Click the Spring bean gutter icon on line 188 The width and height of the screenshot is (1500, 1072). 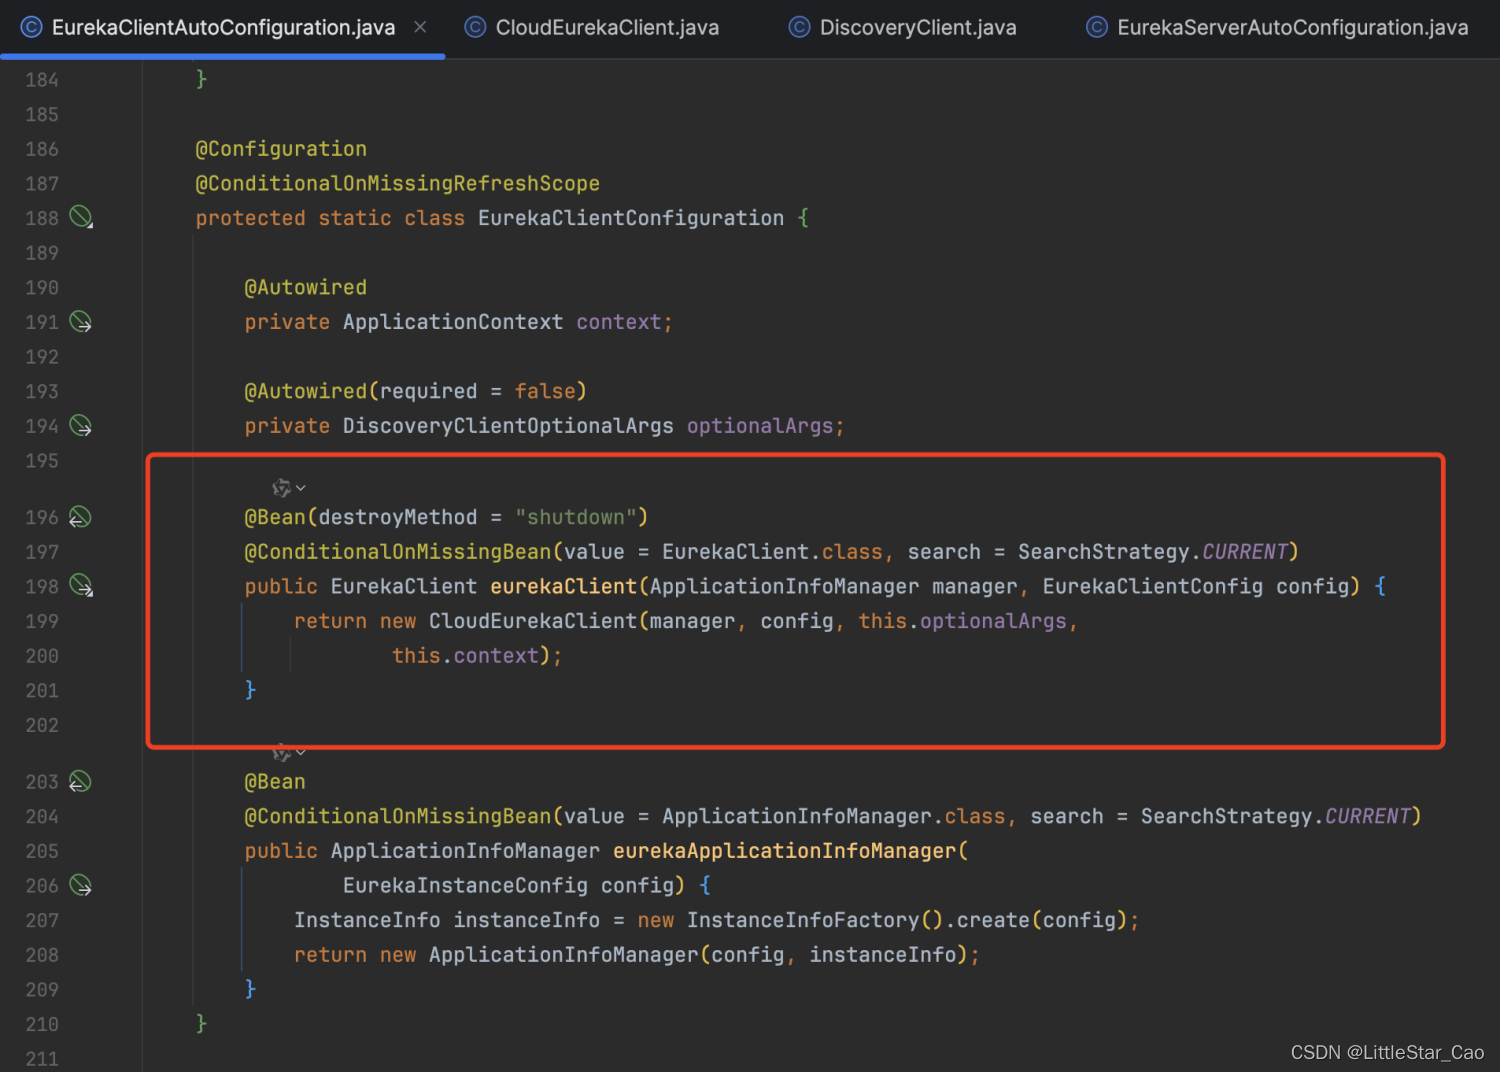coord(81,217)
